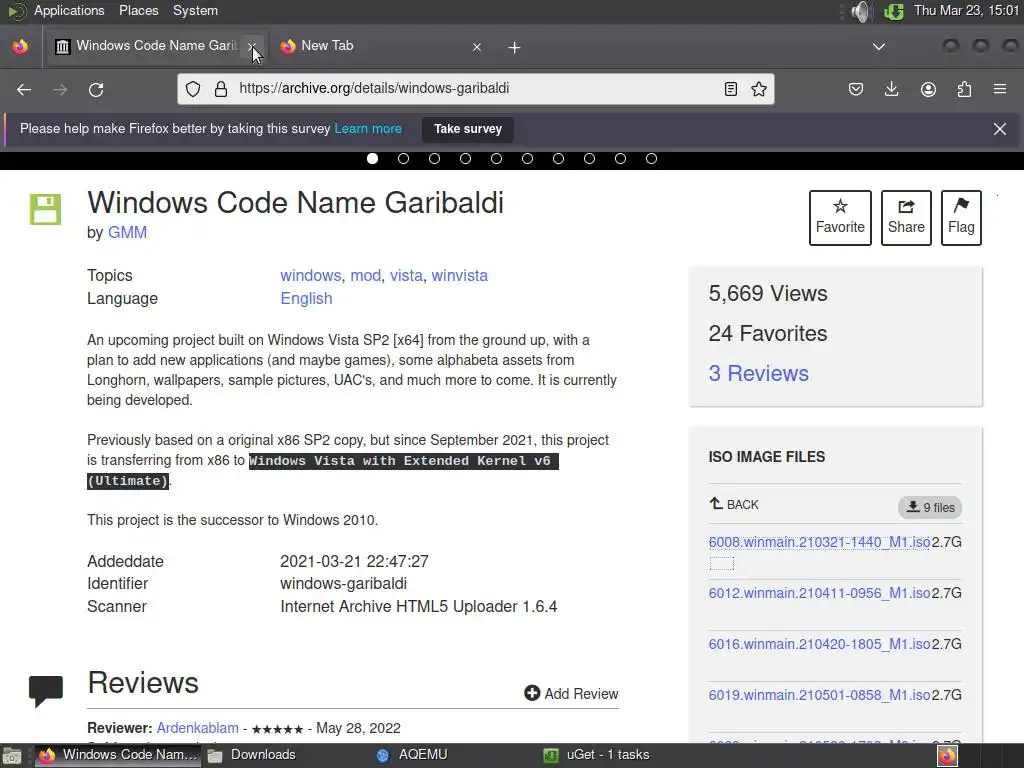This screenshot has height=768, width=1024.
Task: Open the System menu
Action: pos(195,10)
